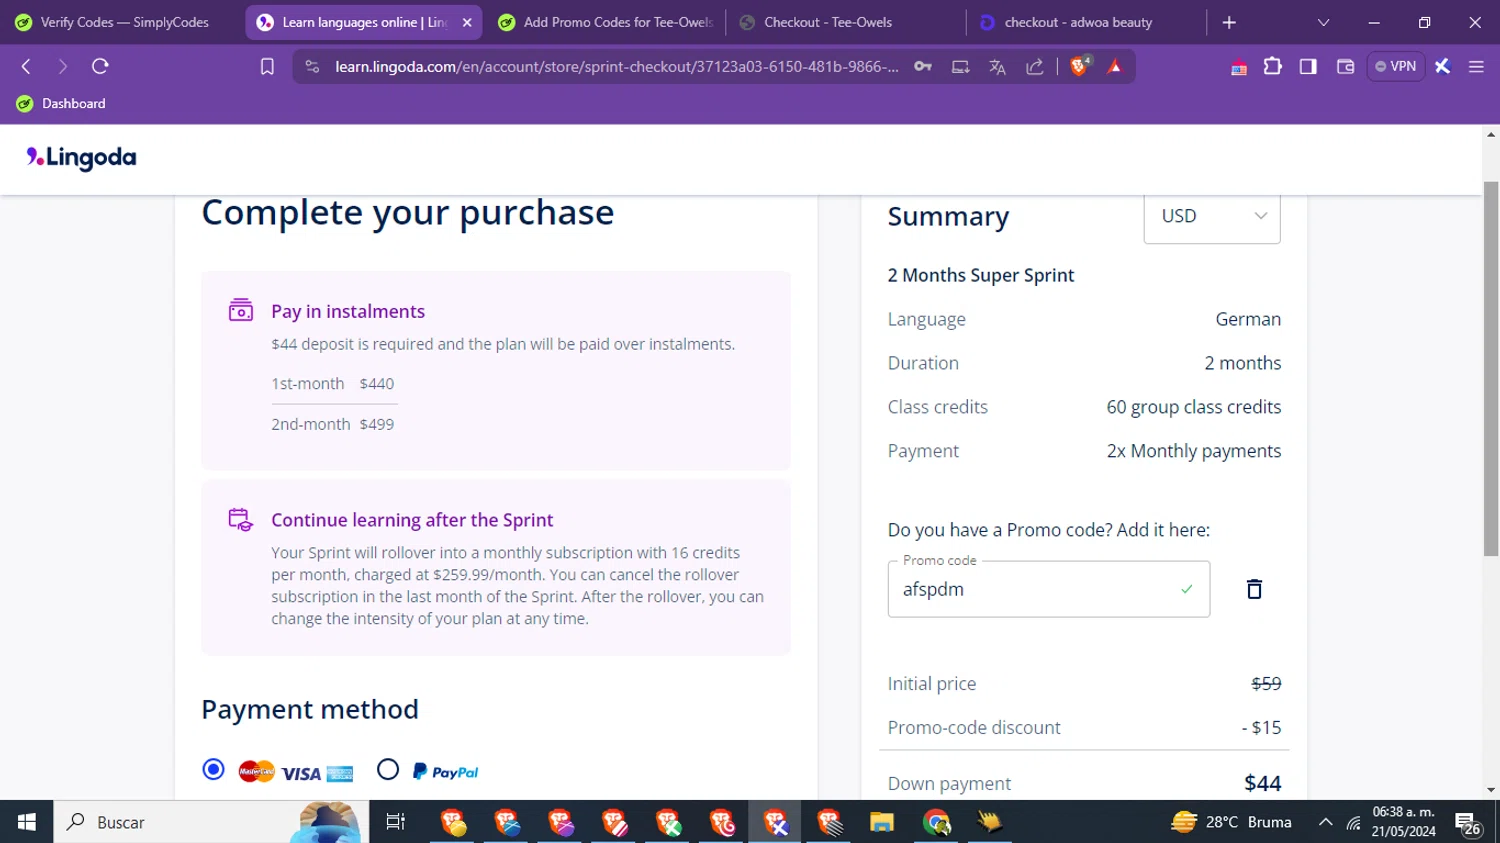Click the Promo code input field
The image size is (1500, 843).
pyautogui.click(x=1048, y=589)
